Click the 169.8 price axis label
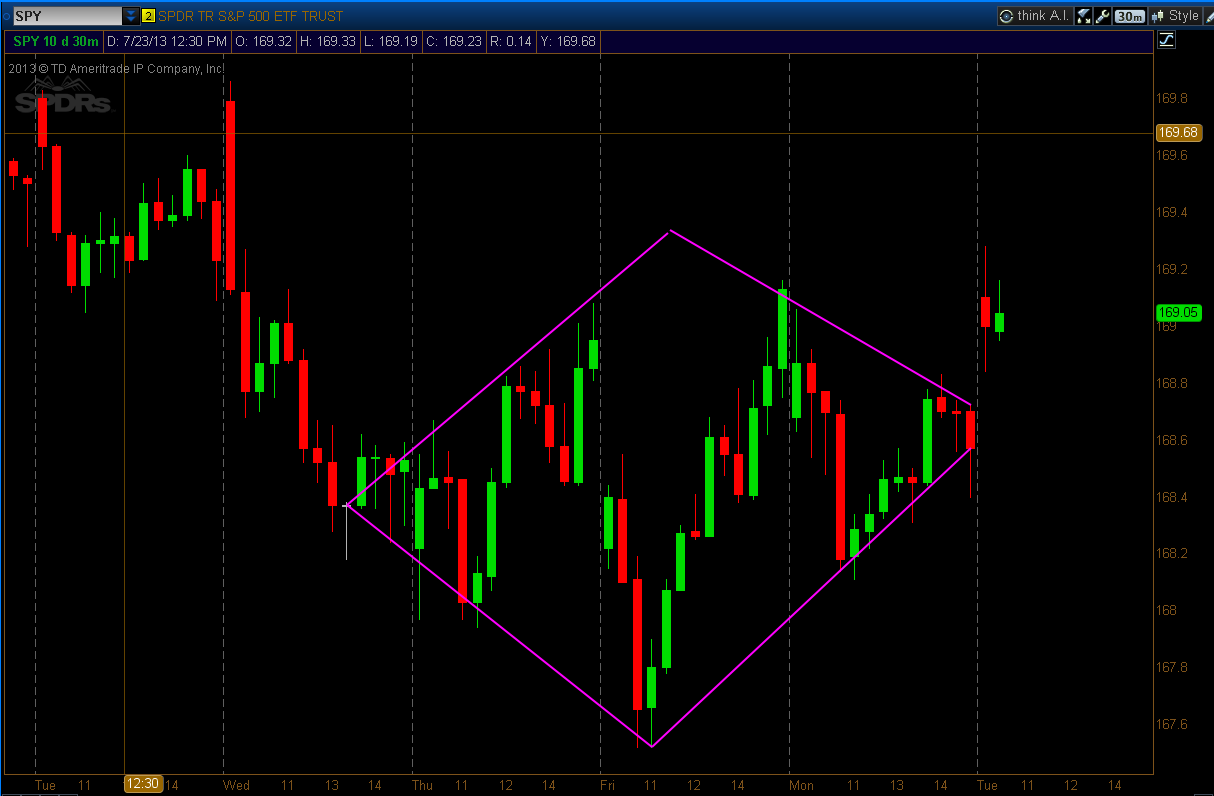1214x796 pixels. pos(1172,99)
